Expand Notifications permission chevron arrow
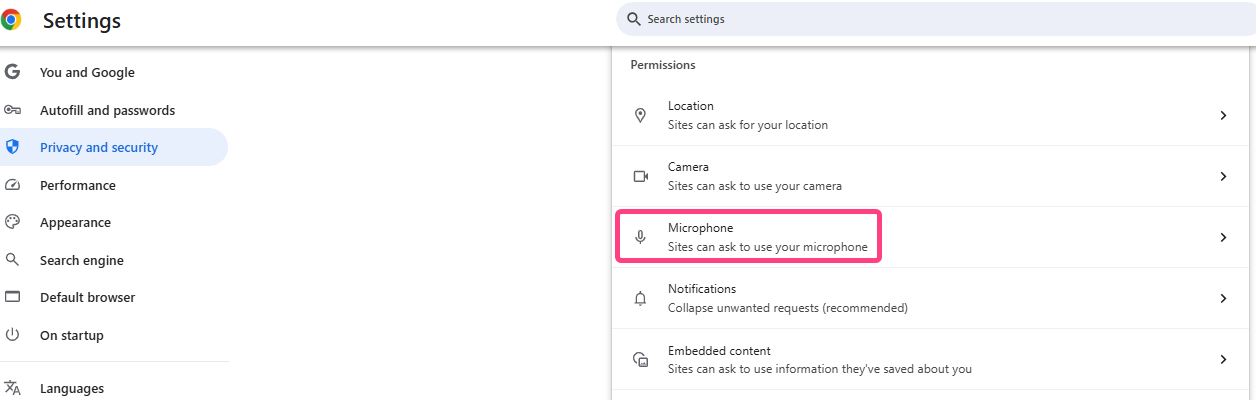The image size is (1256, 400). (1222, 298)
